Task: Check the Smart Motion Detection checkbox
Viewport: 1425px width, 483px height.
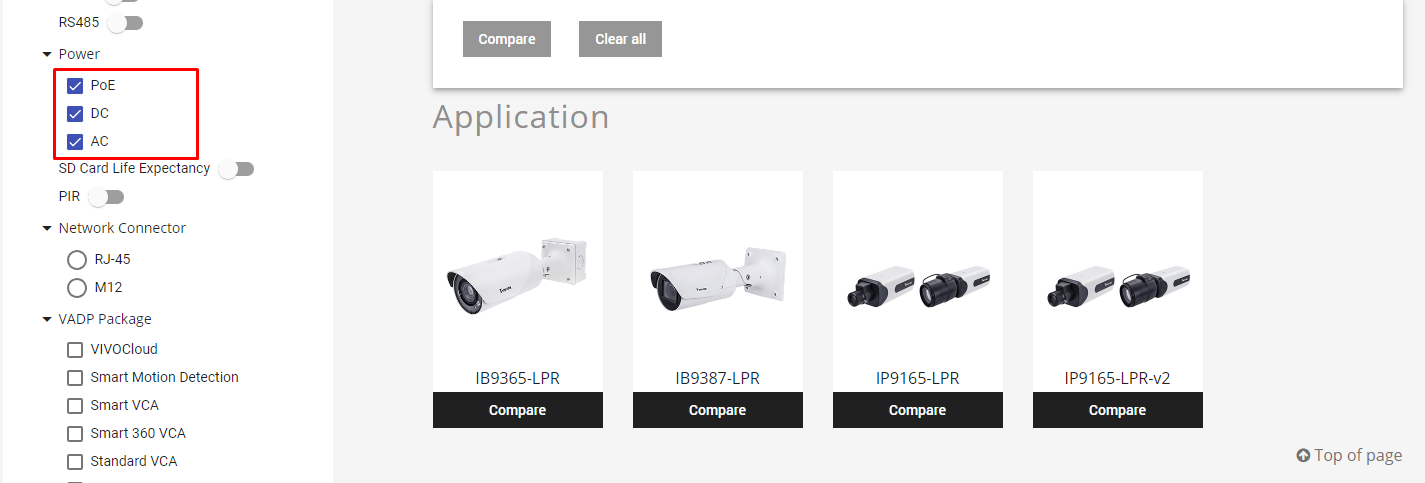Action: coord(75,378)
